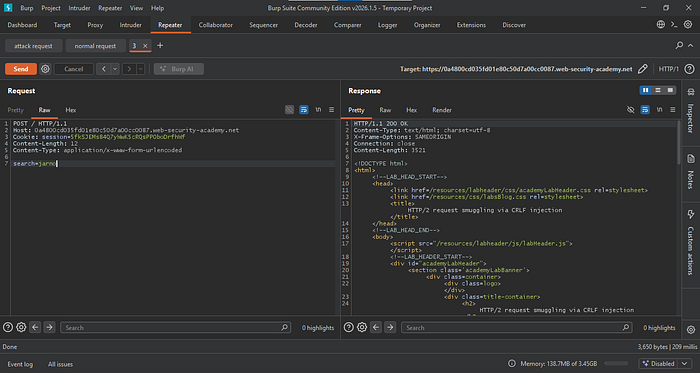The height and width of the screenshot is (373, 700).
Task: Add a new Repeater tab with plus
Action: coord(160,46)
